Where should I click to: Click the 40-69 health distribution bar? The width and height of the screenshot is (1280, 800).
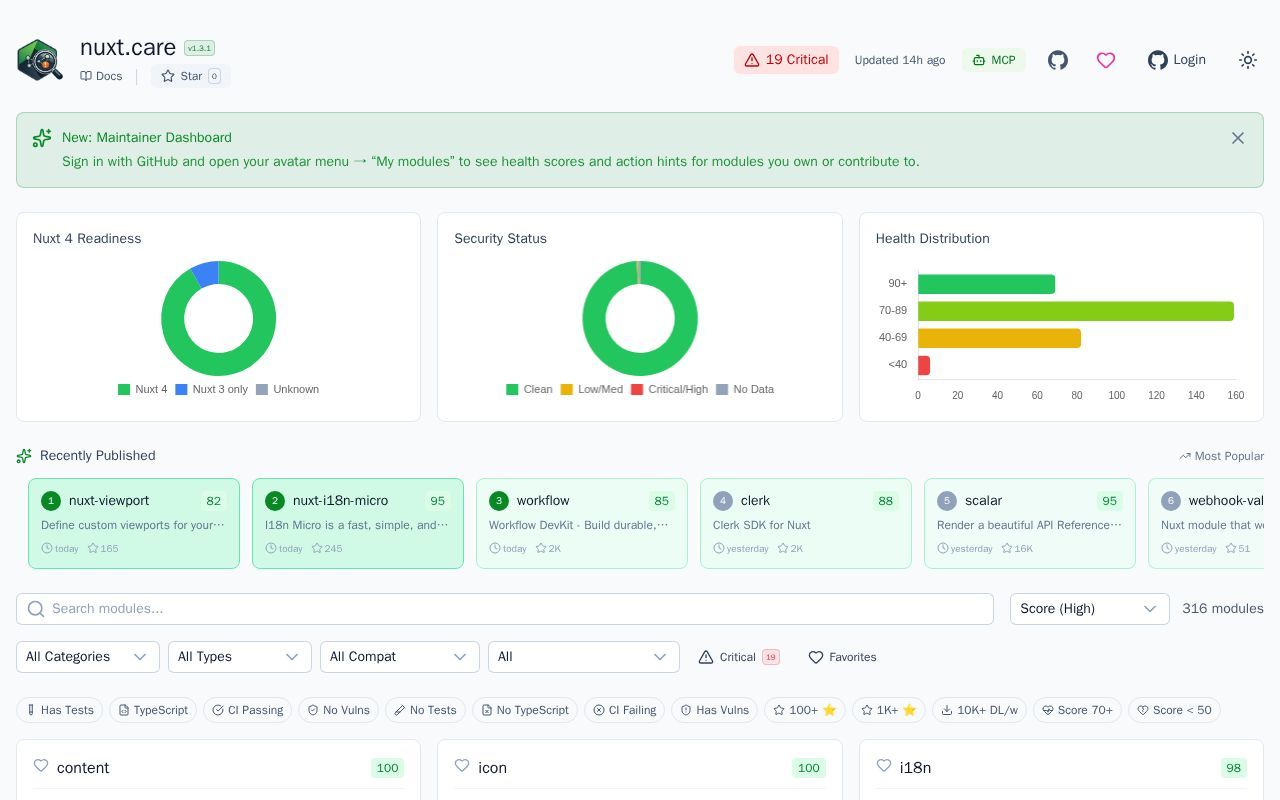click(x=999, y=338)
